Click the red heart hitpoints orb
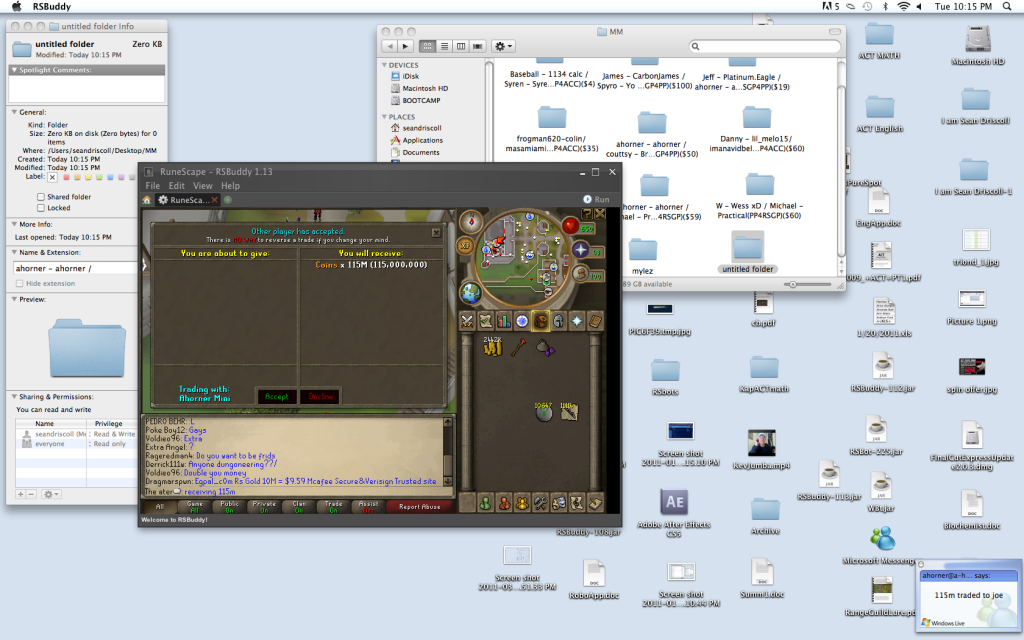The height and width of the screenshot is (640, 1024). [571, 226]
